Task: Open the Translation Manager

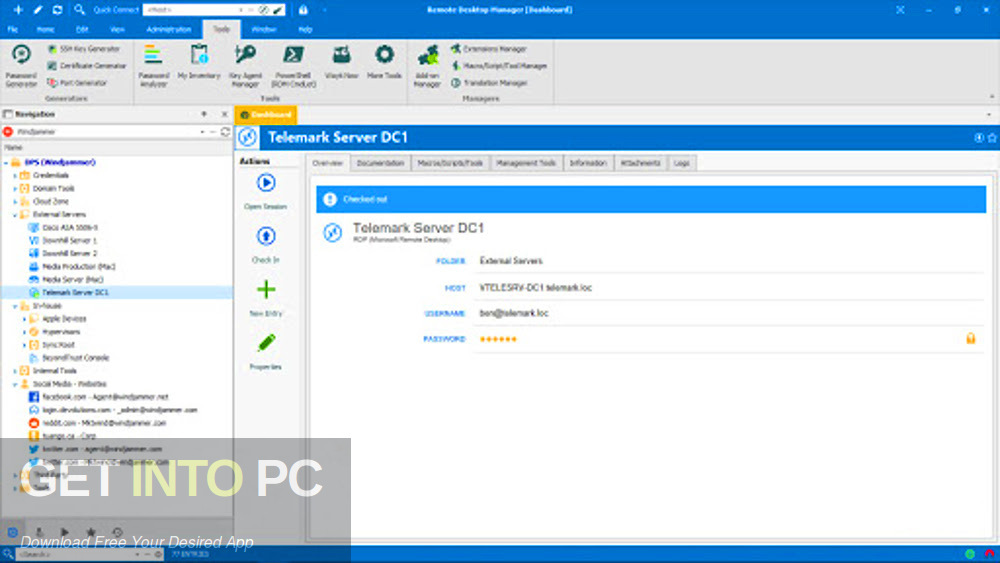Action: (x=489, y=83)
